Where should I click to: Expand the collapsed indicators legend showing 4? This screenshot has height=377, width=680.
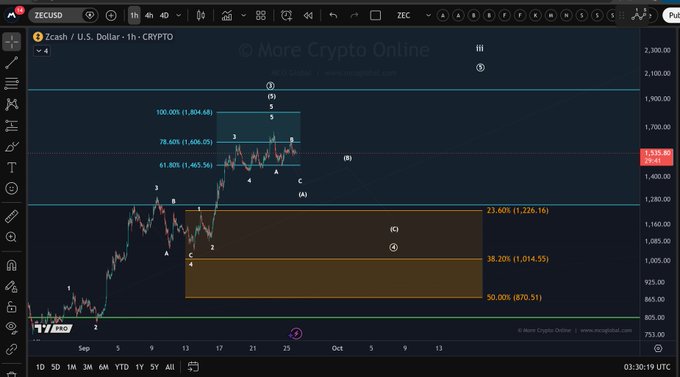(x=42, y=51)
